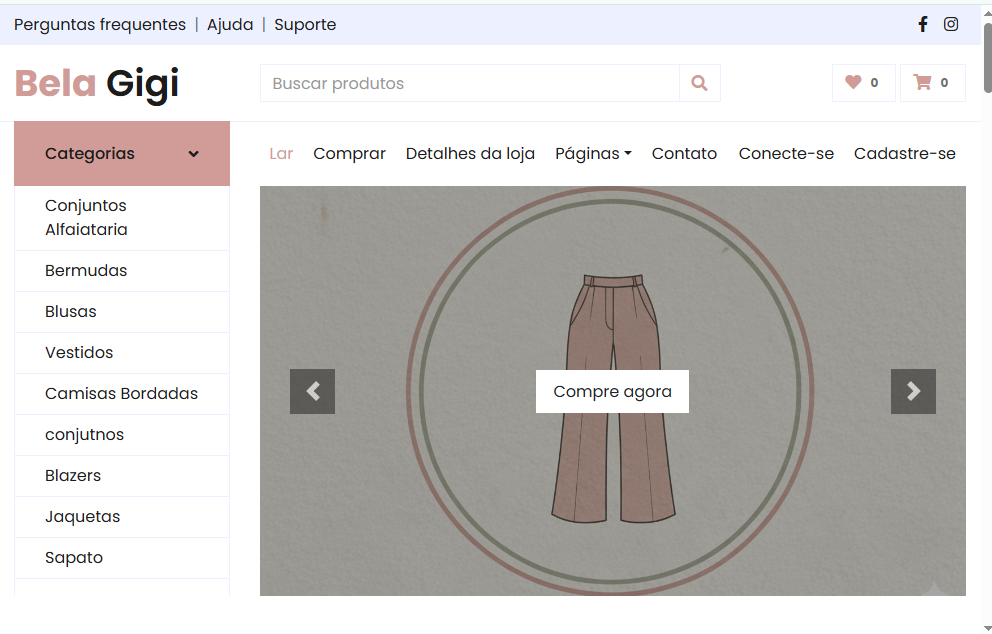Expand the Páginas dropdown menu
992x634 pixels.
click(x=593, y=154)
